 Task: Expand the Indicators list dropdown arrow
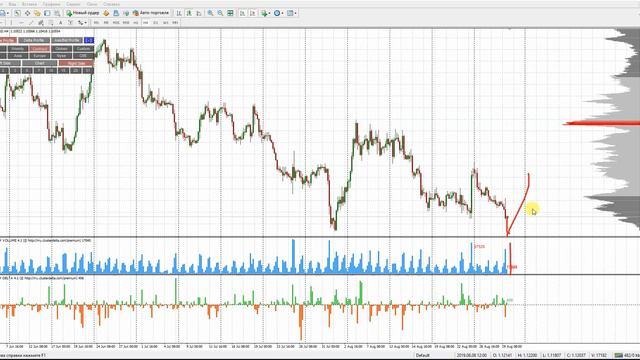(x=269, y=13)
